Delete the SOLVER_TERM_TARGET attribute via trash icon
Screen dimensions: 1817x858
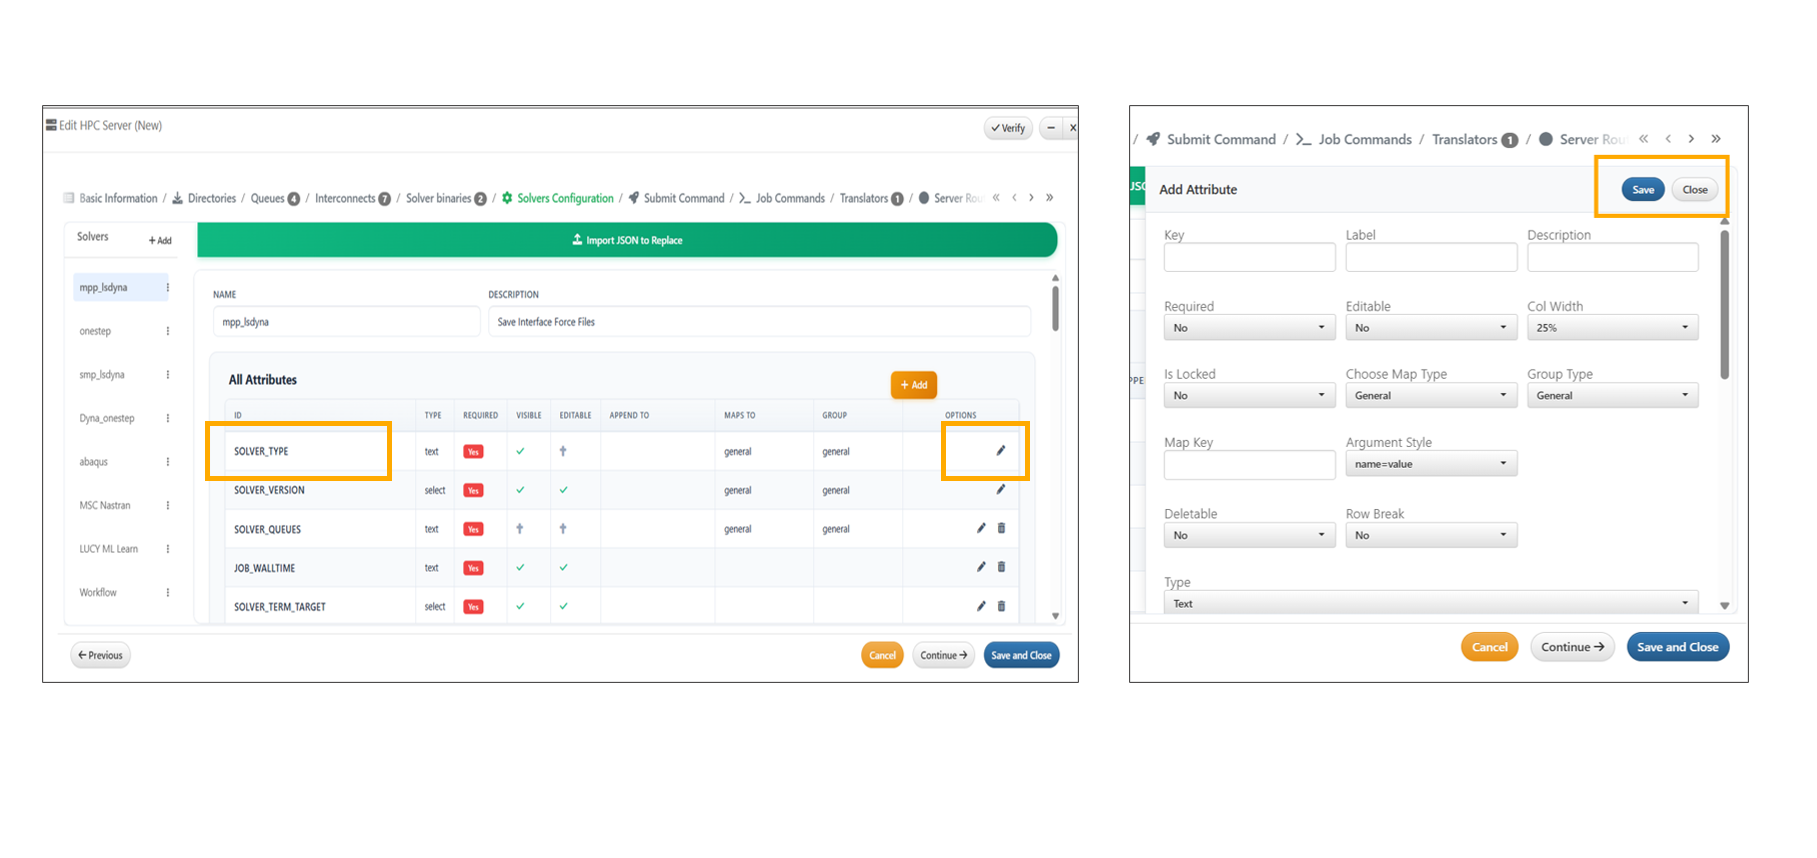(x=1001, y=606)
